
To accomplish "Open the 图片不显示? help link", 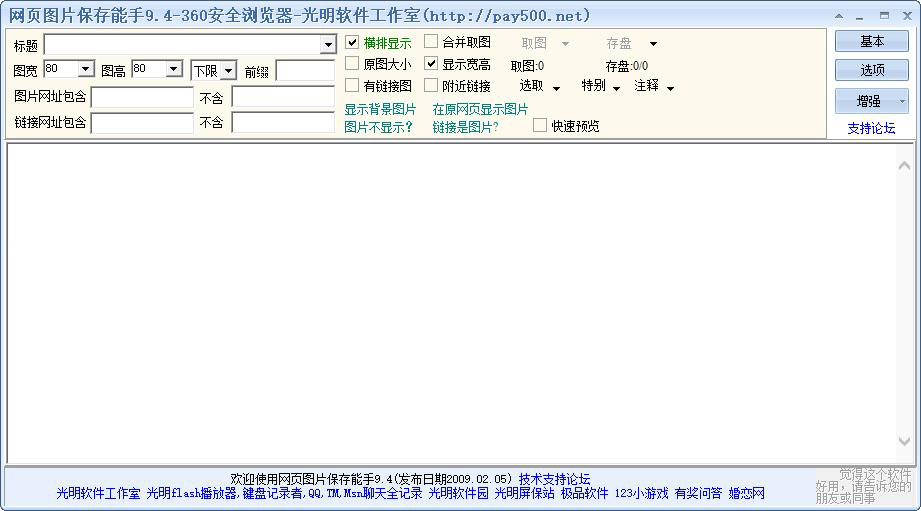I will 378,127.
